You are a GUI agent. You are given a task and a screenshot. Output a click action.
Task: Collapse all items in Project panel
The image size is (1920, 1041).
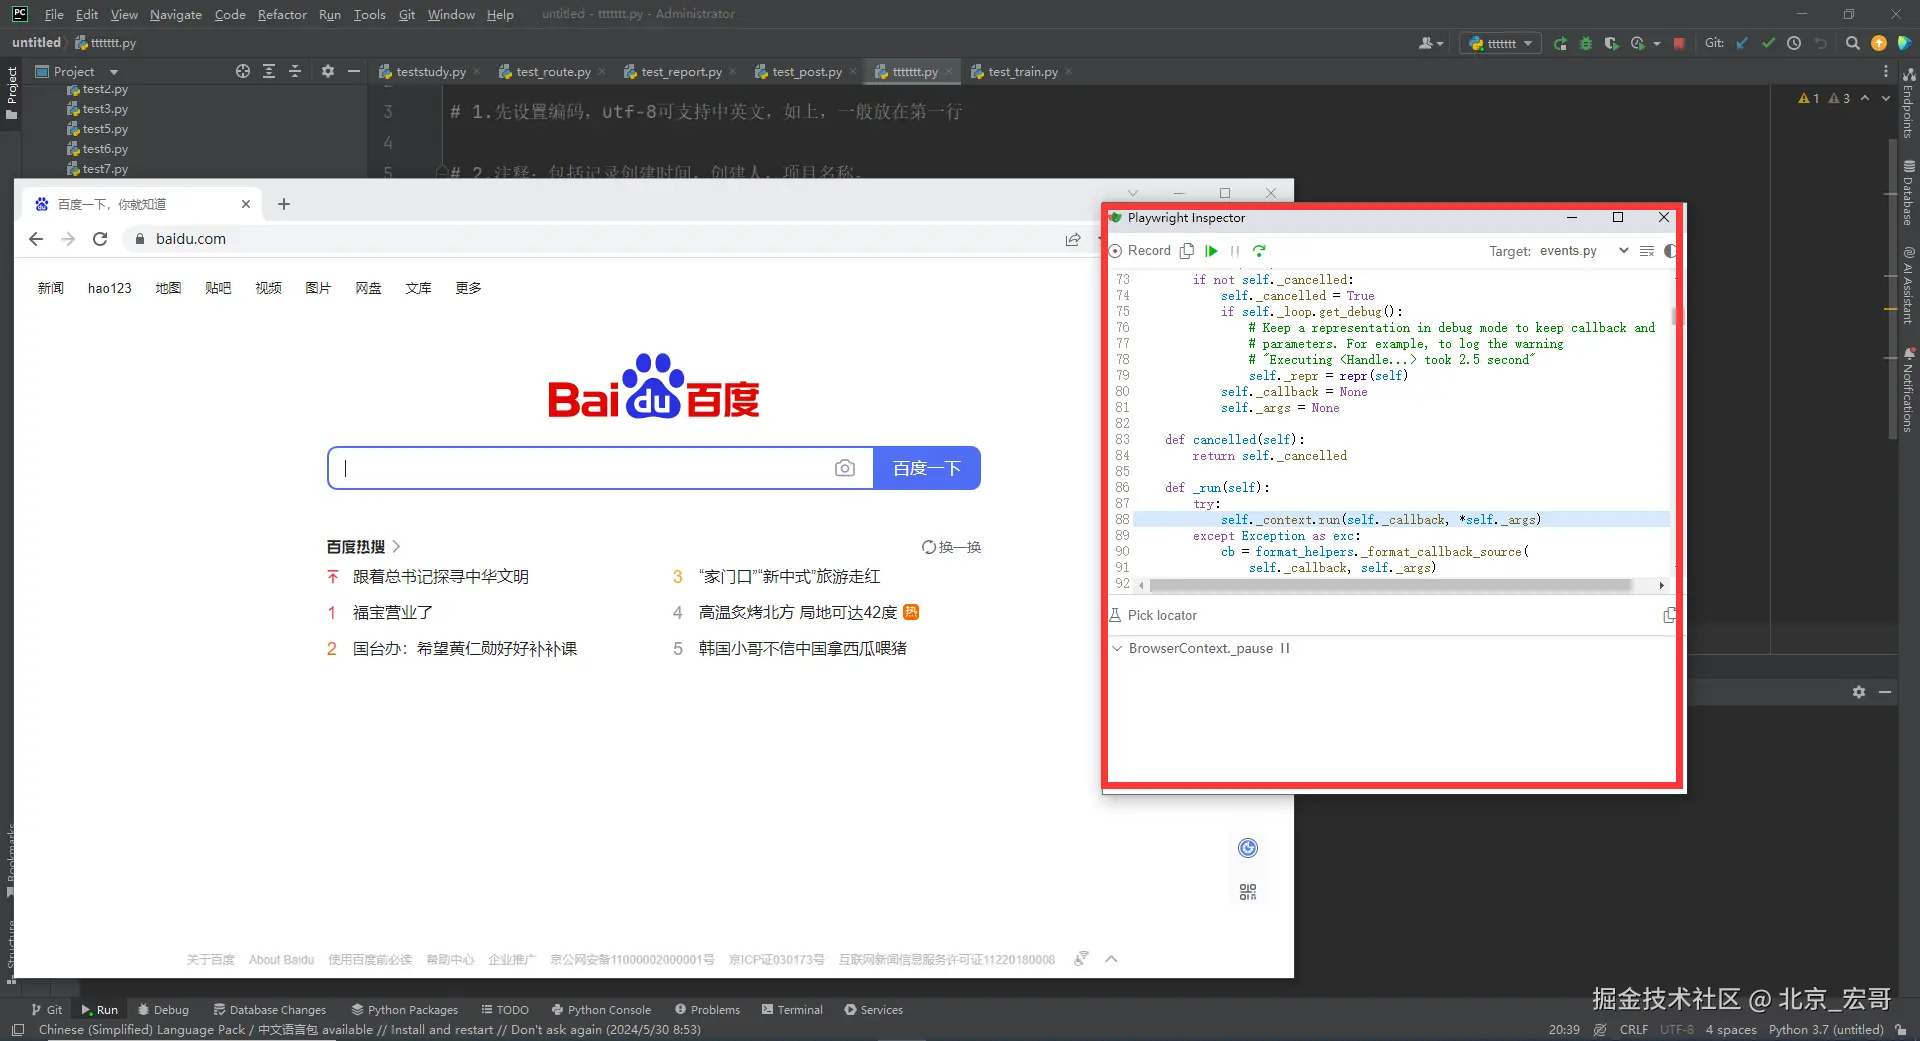point(295,71)
